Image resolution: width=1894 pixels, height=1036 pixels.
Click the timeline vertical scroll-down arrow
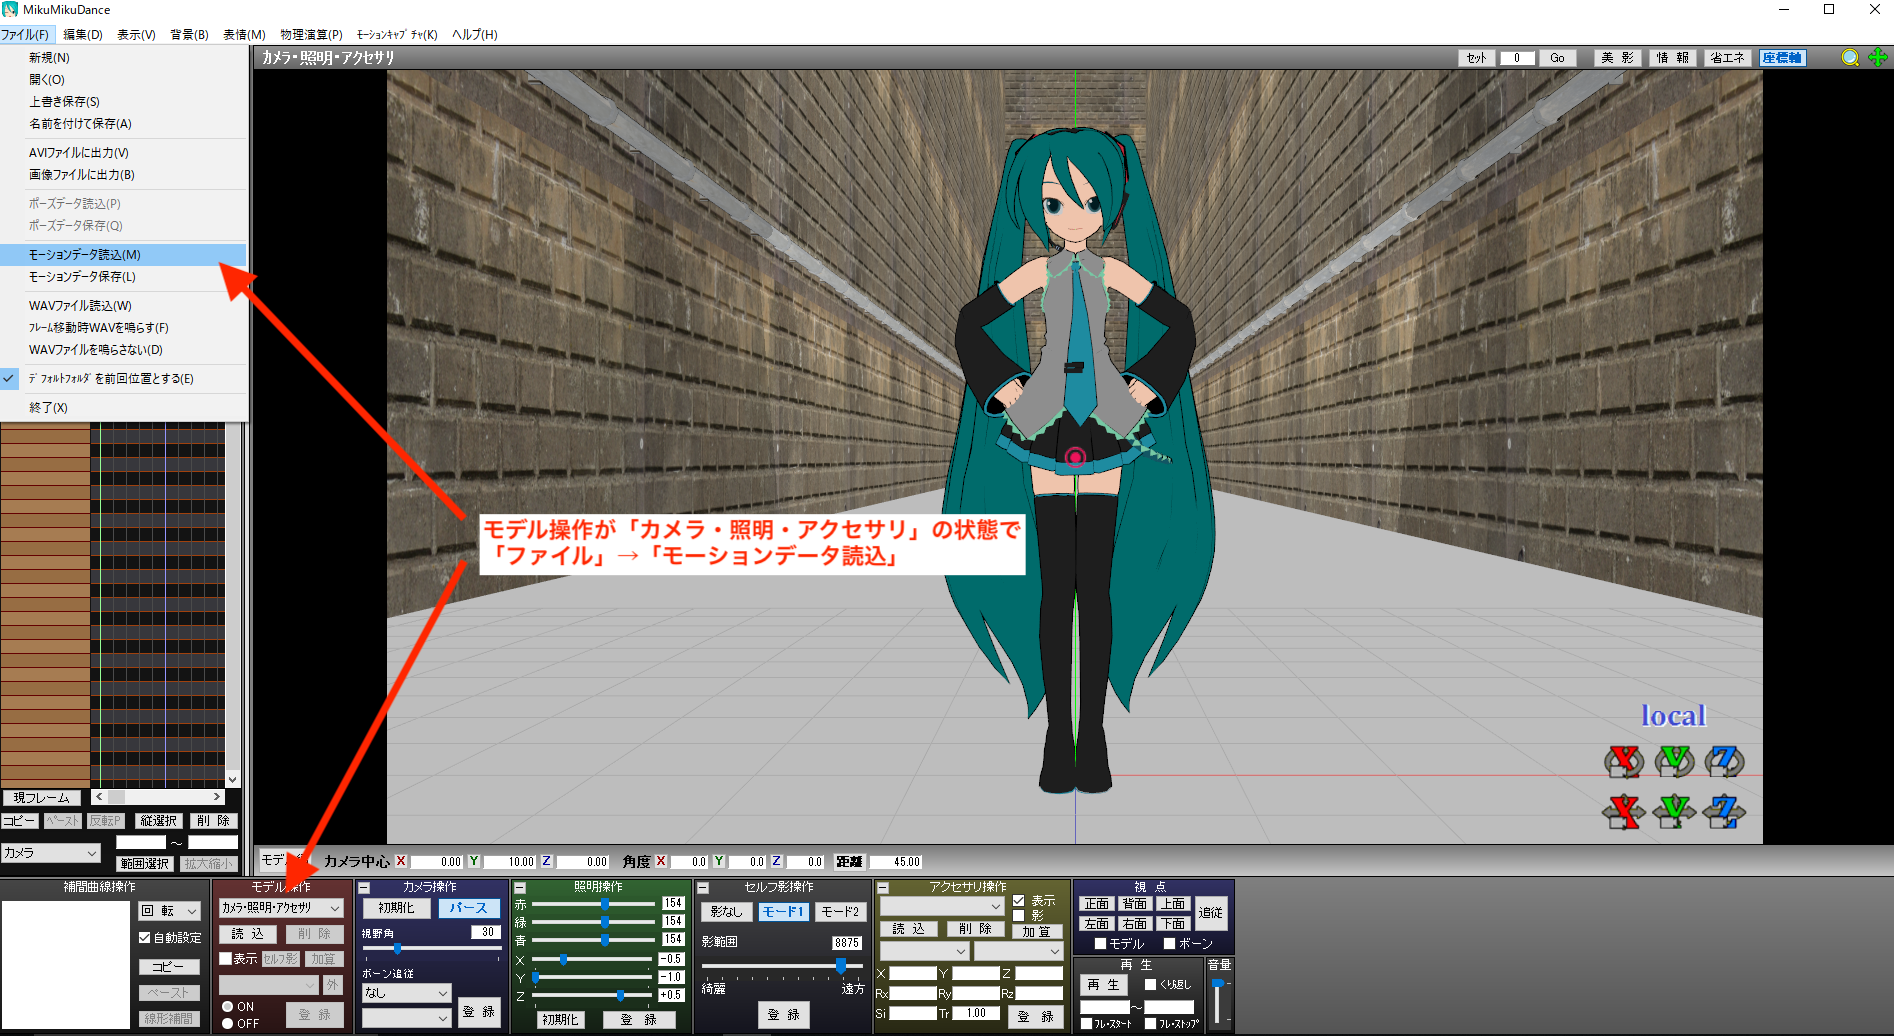(x=232, y=780)
